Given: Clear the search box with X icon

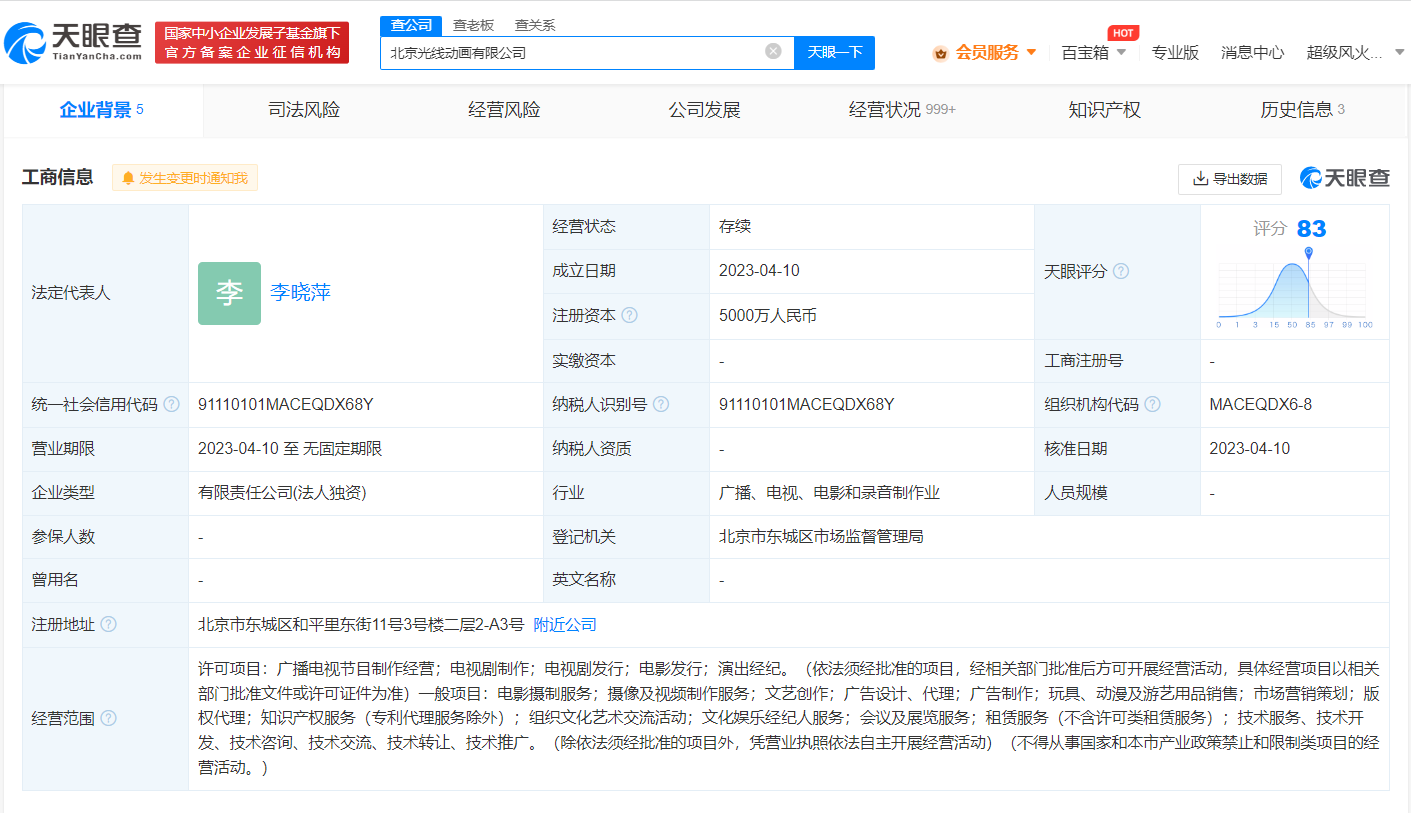Looking at the screenshot, I should [x=773, y=51].
